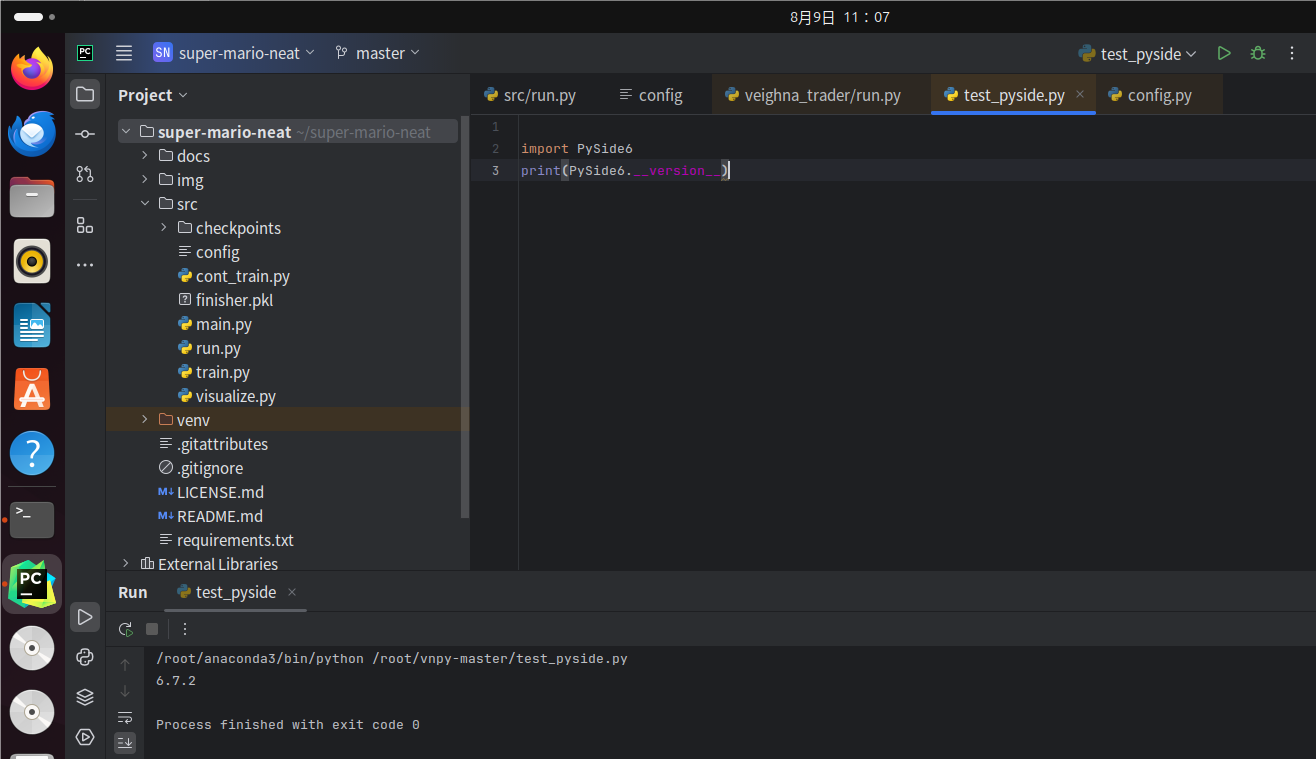The width and height of the screenshot is (1316, 759).
Task: Open the Run tool window icon
Action: 85,617
